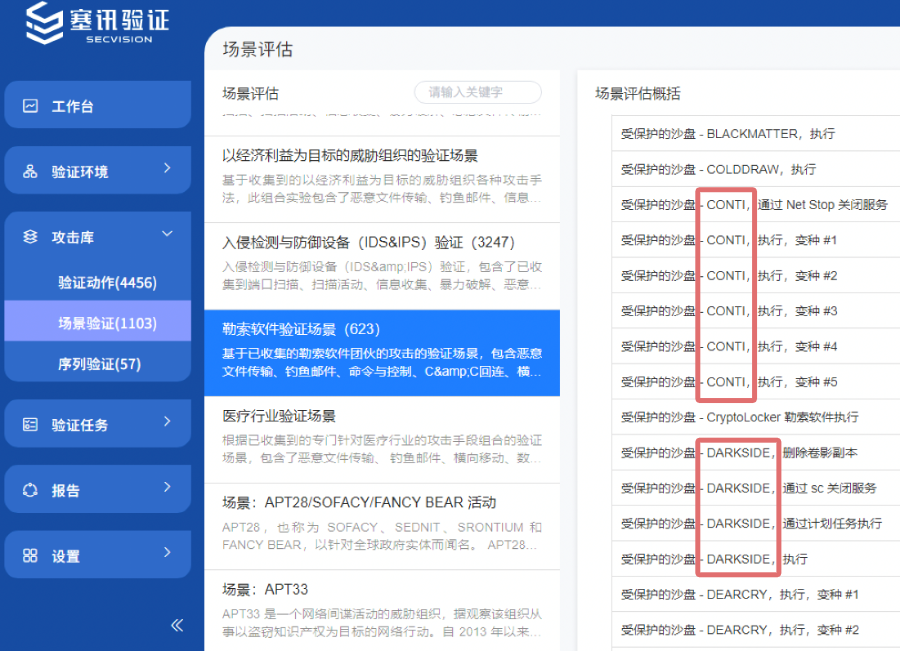Screen dimensions: 900x651
Task: Click DARKSIDE 删除卷影副本 row
Action: click(x=755, y=453)
